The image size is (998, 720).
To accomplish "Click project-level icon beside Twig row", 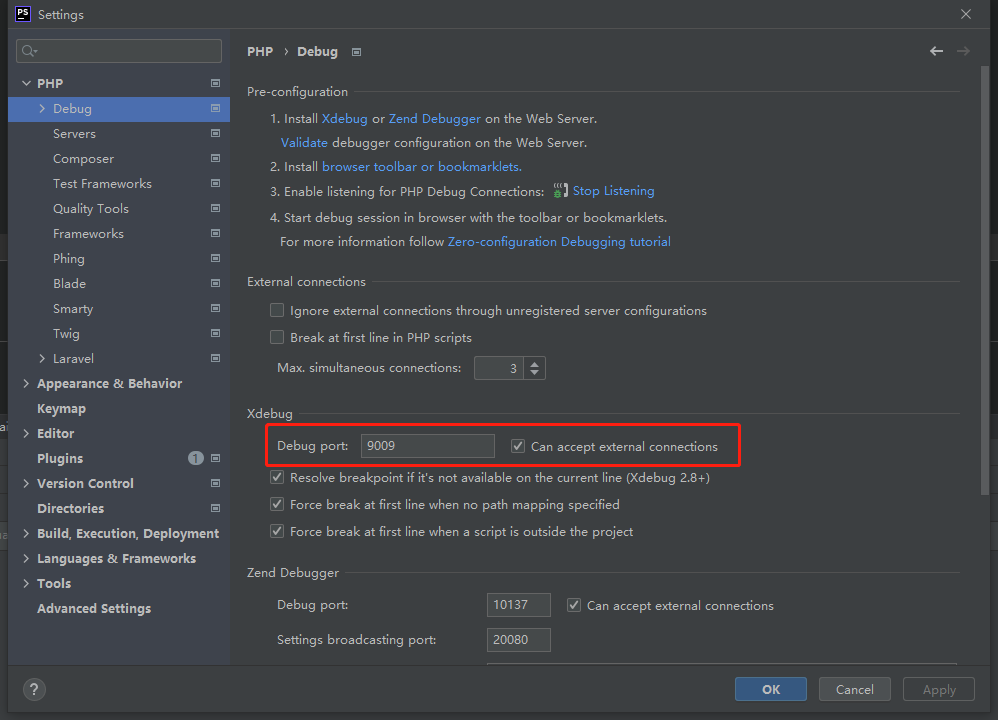I will pos(215,333).
